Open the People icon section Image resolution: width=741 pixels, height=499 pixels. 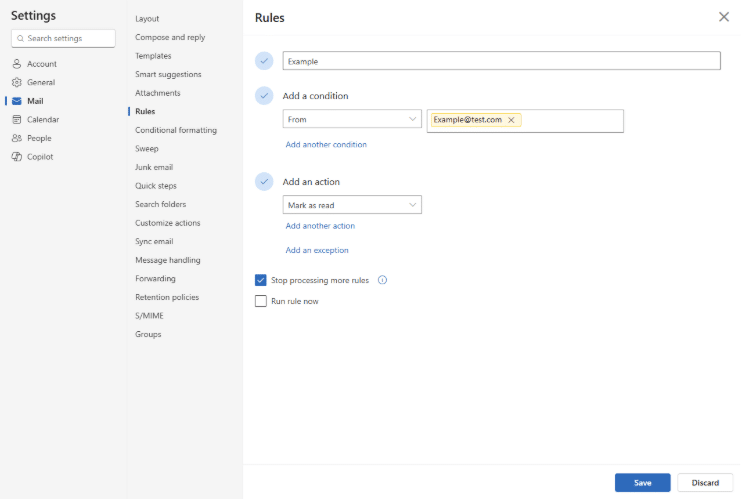17,138
